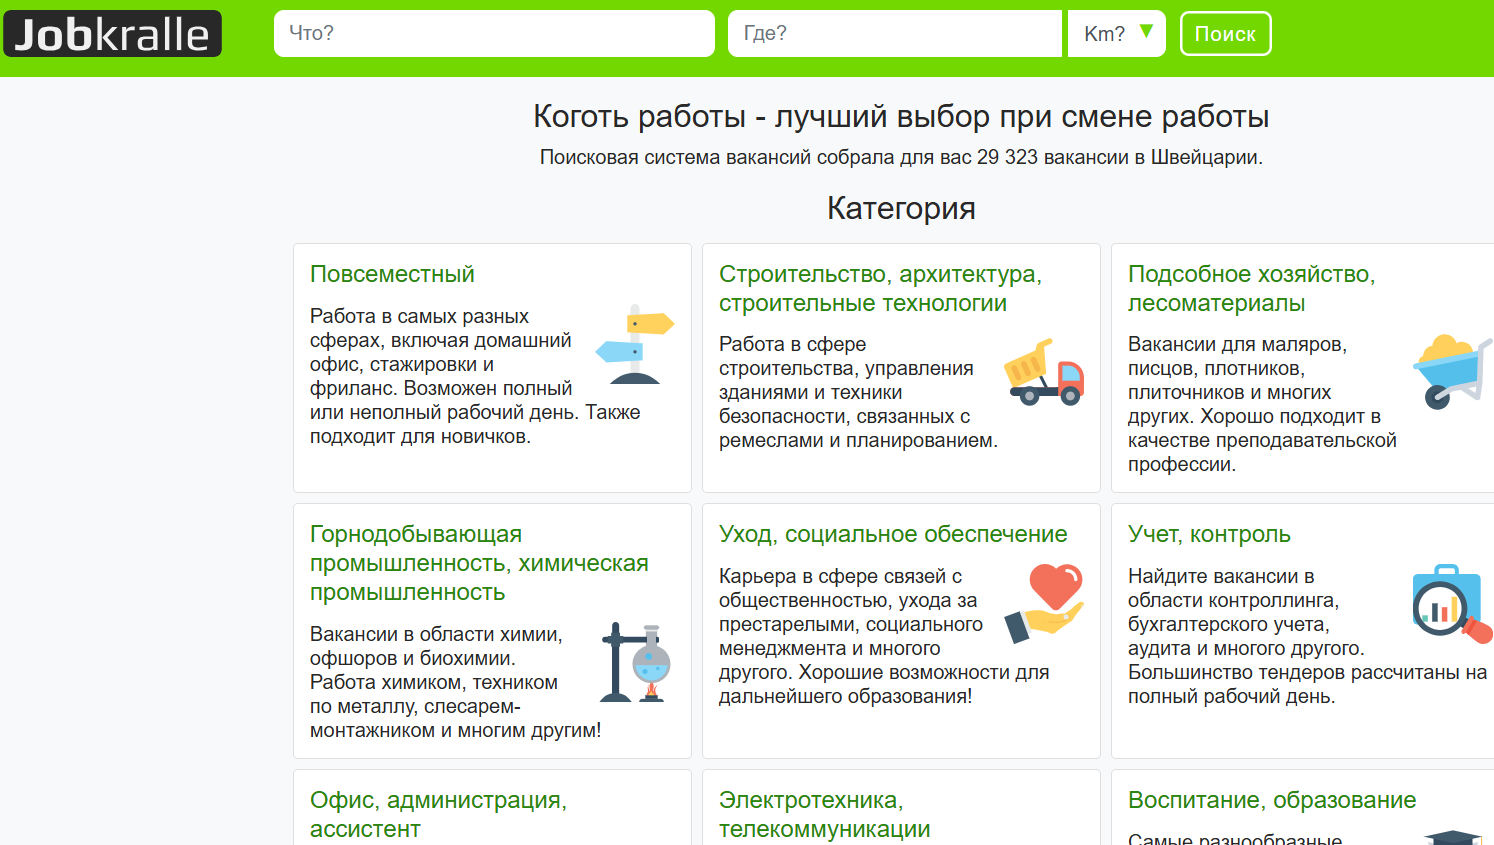Focus the Что? job keyword field
The height and width of the screenshot is (845, 1494).
pyautogui.click(x=494, y=34)
